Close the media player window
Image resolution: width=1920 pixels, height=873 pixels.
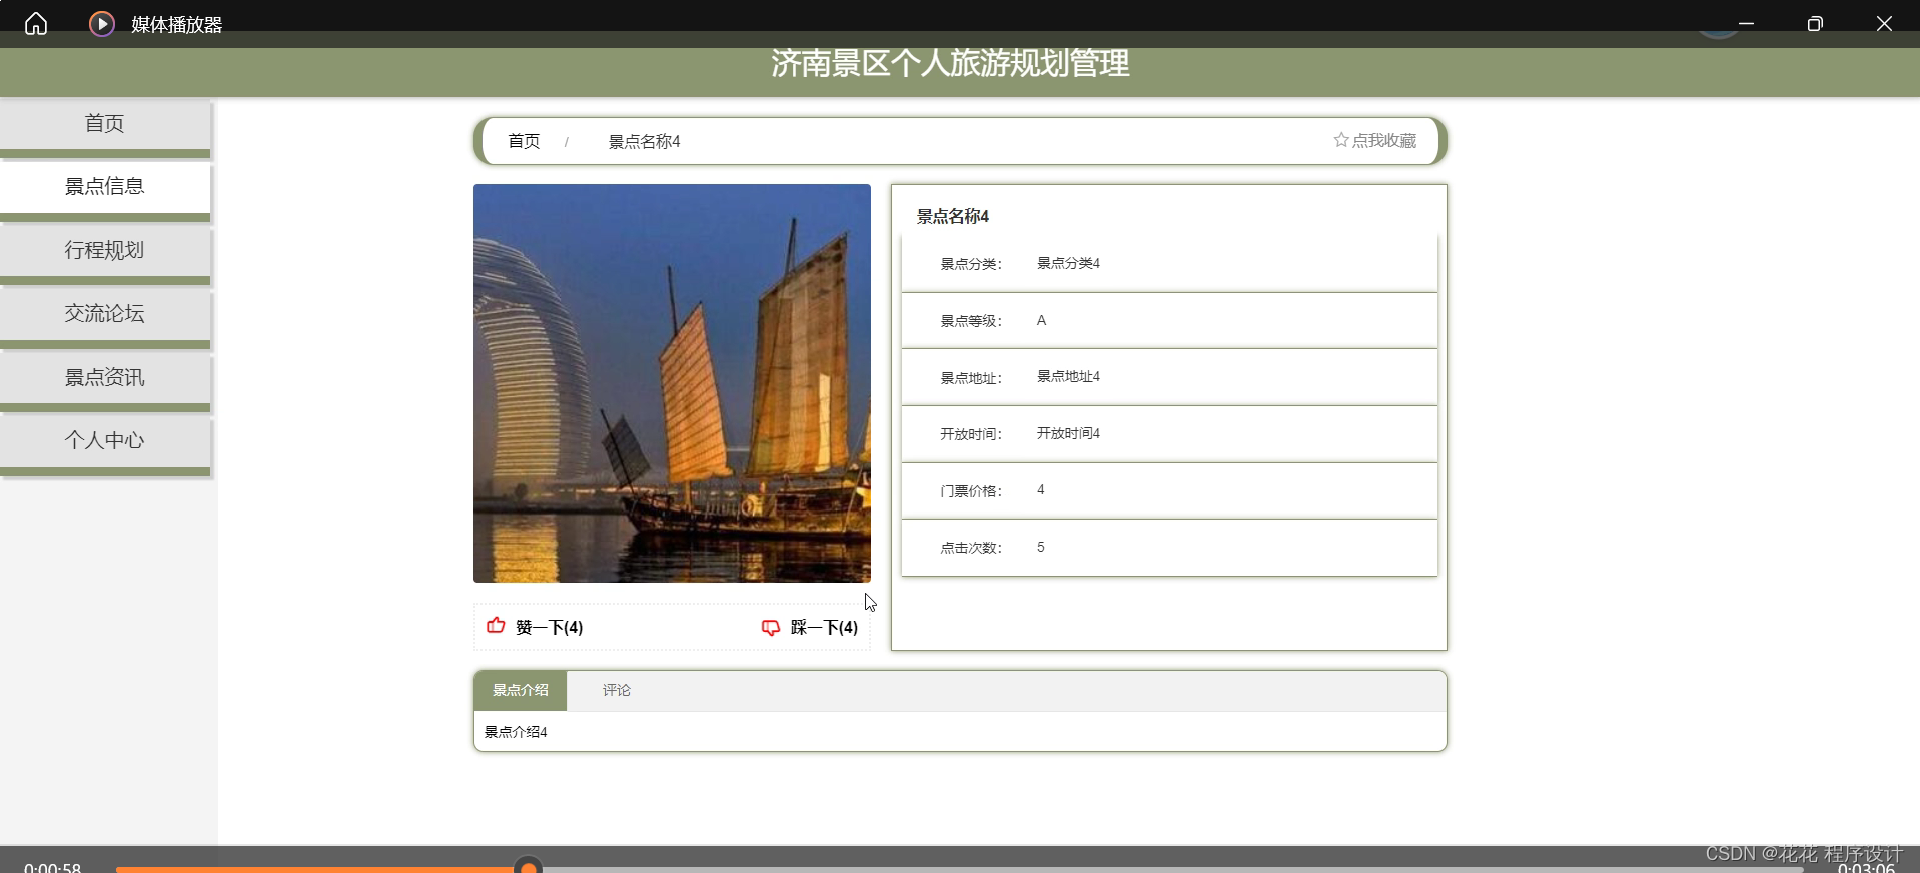[x=1884, y=23]
